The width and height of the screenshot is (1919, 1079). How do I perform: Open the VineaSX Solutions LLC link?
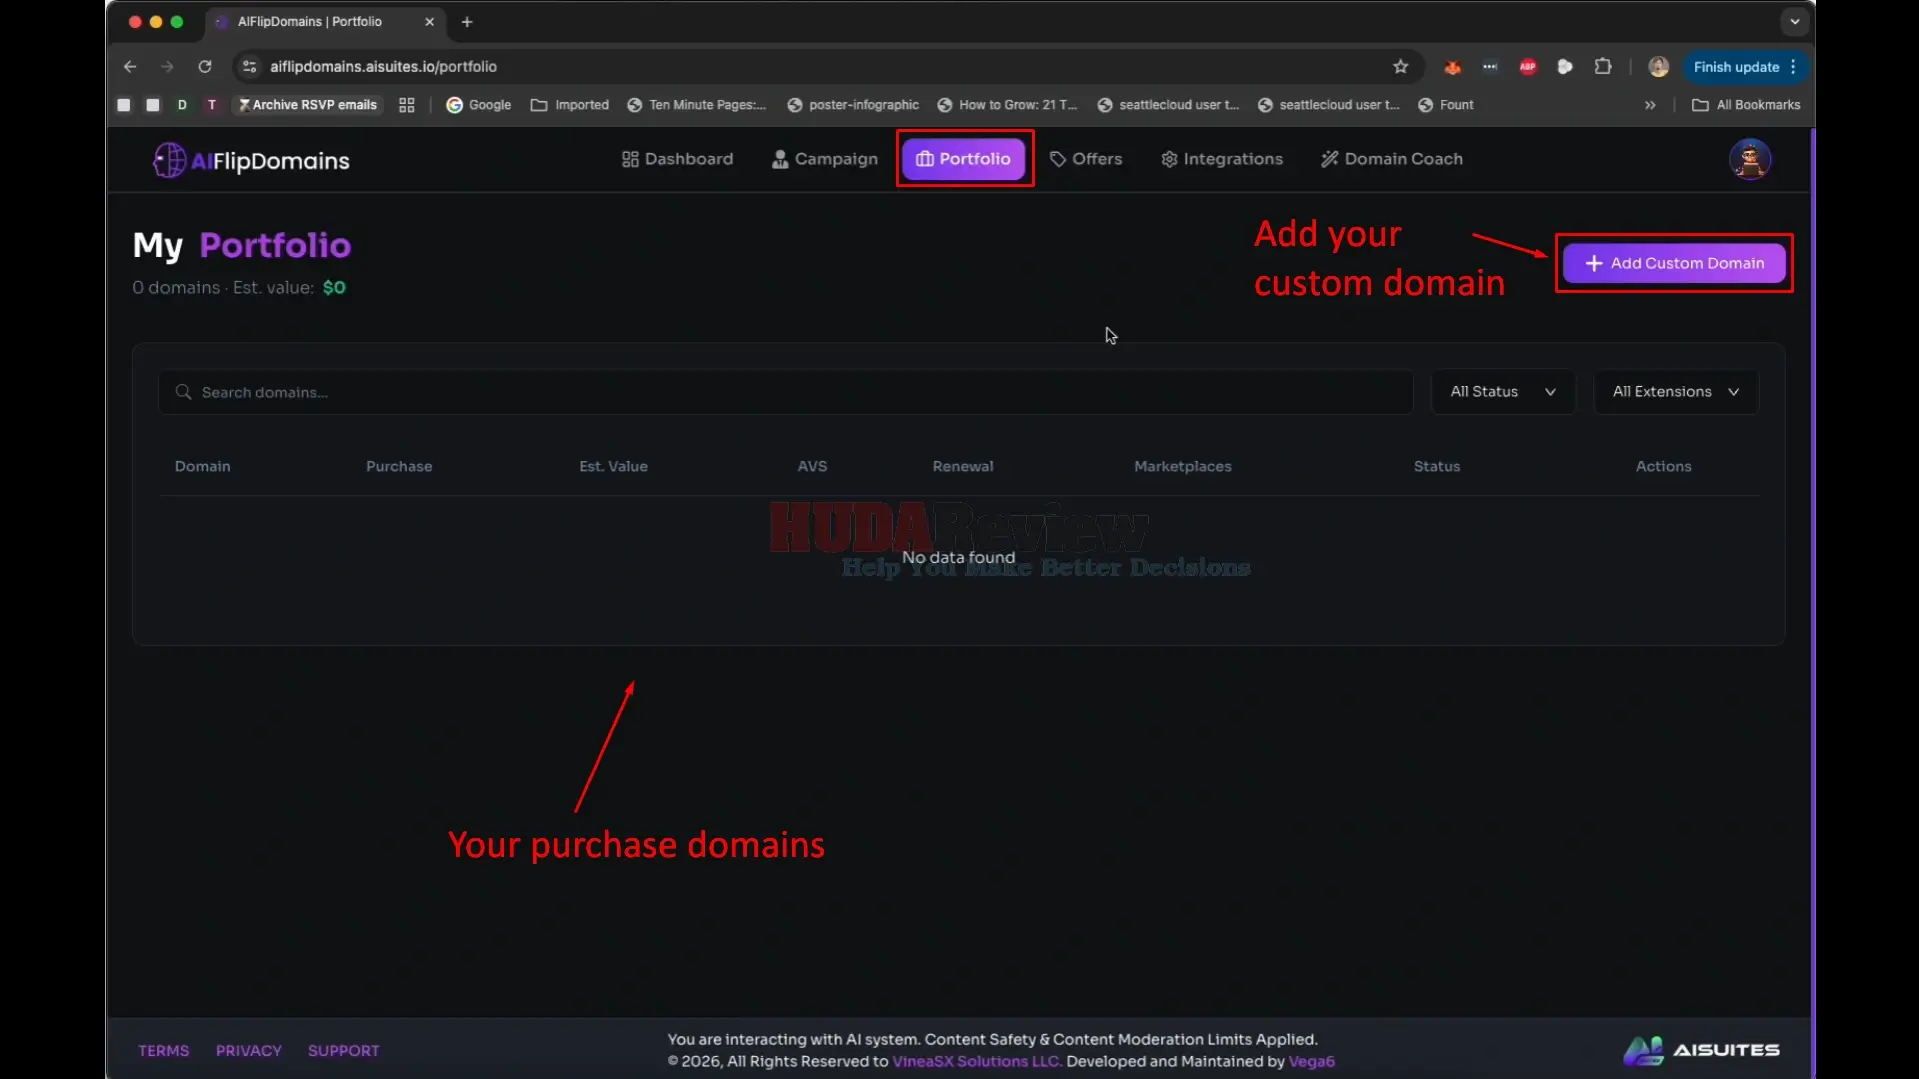pyautogui.click(x=976, y=1061)
